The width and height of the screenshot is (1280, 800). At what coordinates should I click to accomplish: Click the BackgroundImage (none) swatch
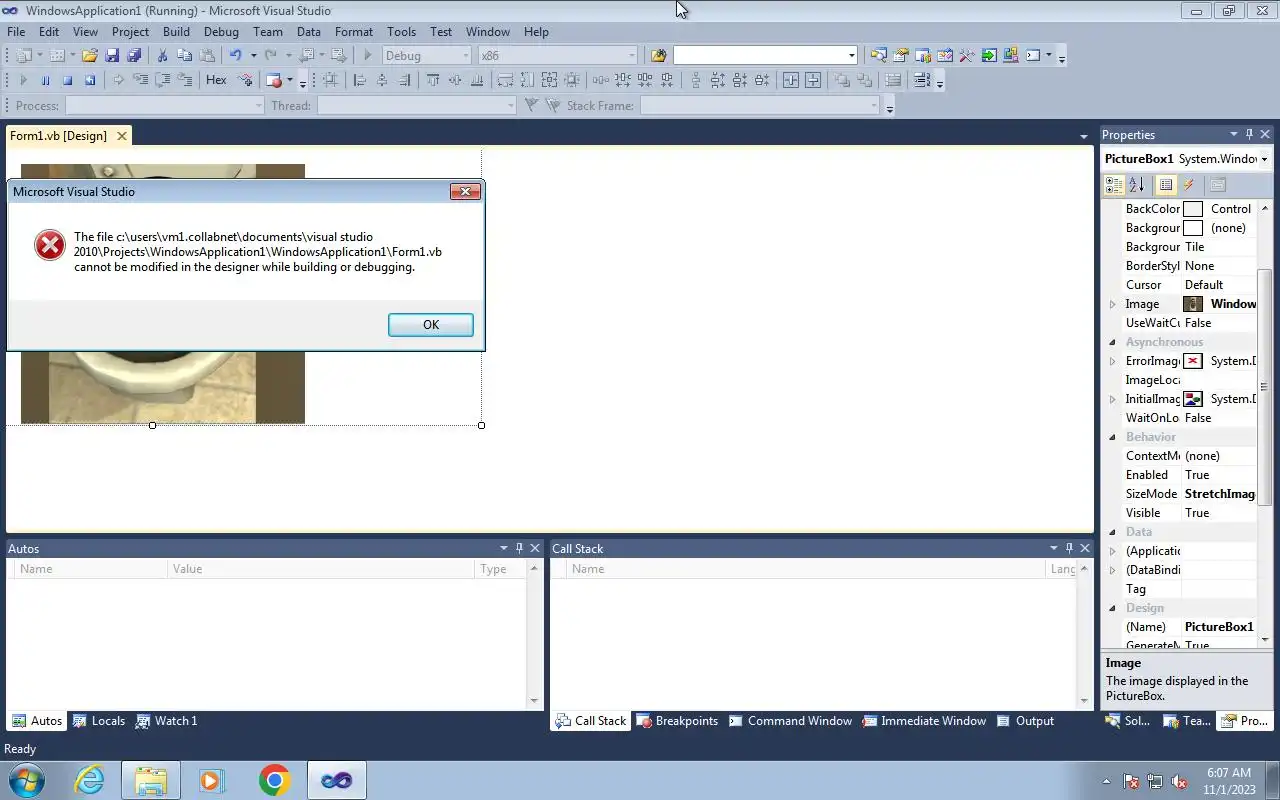point(1193,228)
